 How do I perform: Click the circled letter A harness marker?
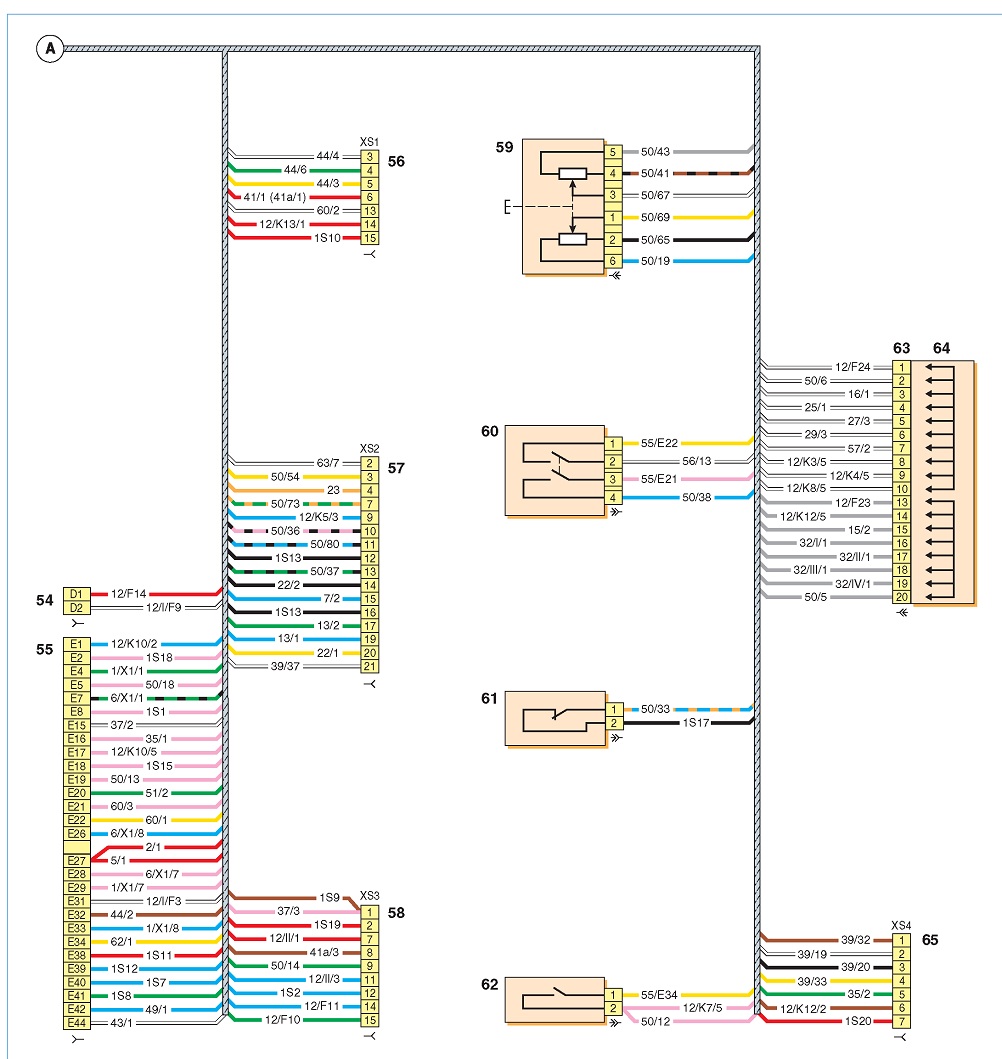point(49,49)
